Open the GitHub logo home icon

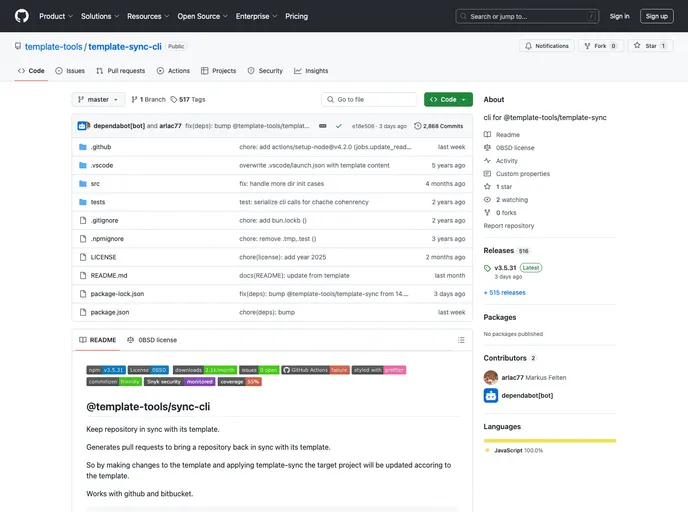[22, 16]
